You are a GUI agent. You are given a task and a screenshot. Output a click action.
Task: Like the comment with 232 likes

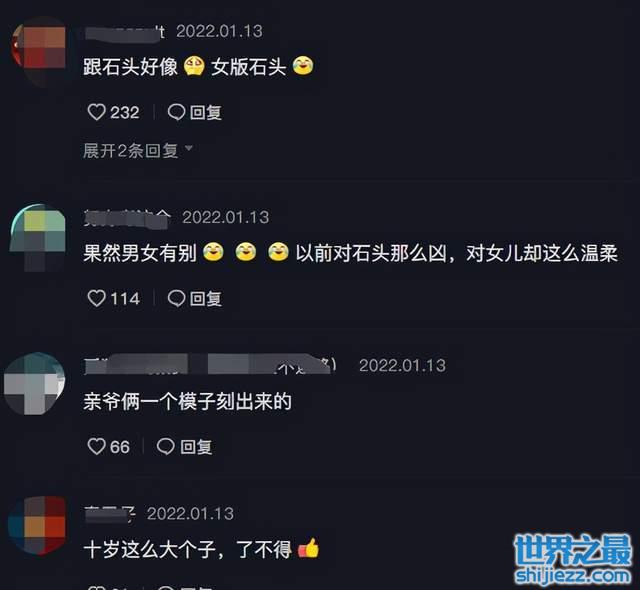(x=97, y=112)
